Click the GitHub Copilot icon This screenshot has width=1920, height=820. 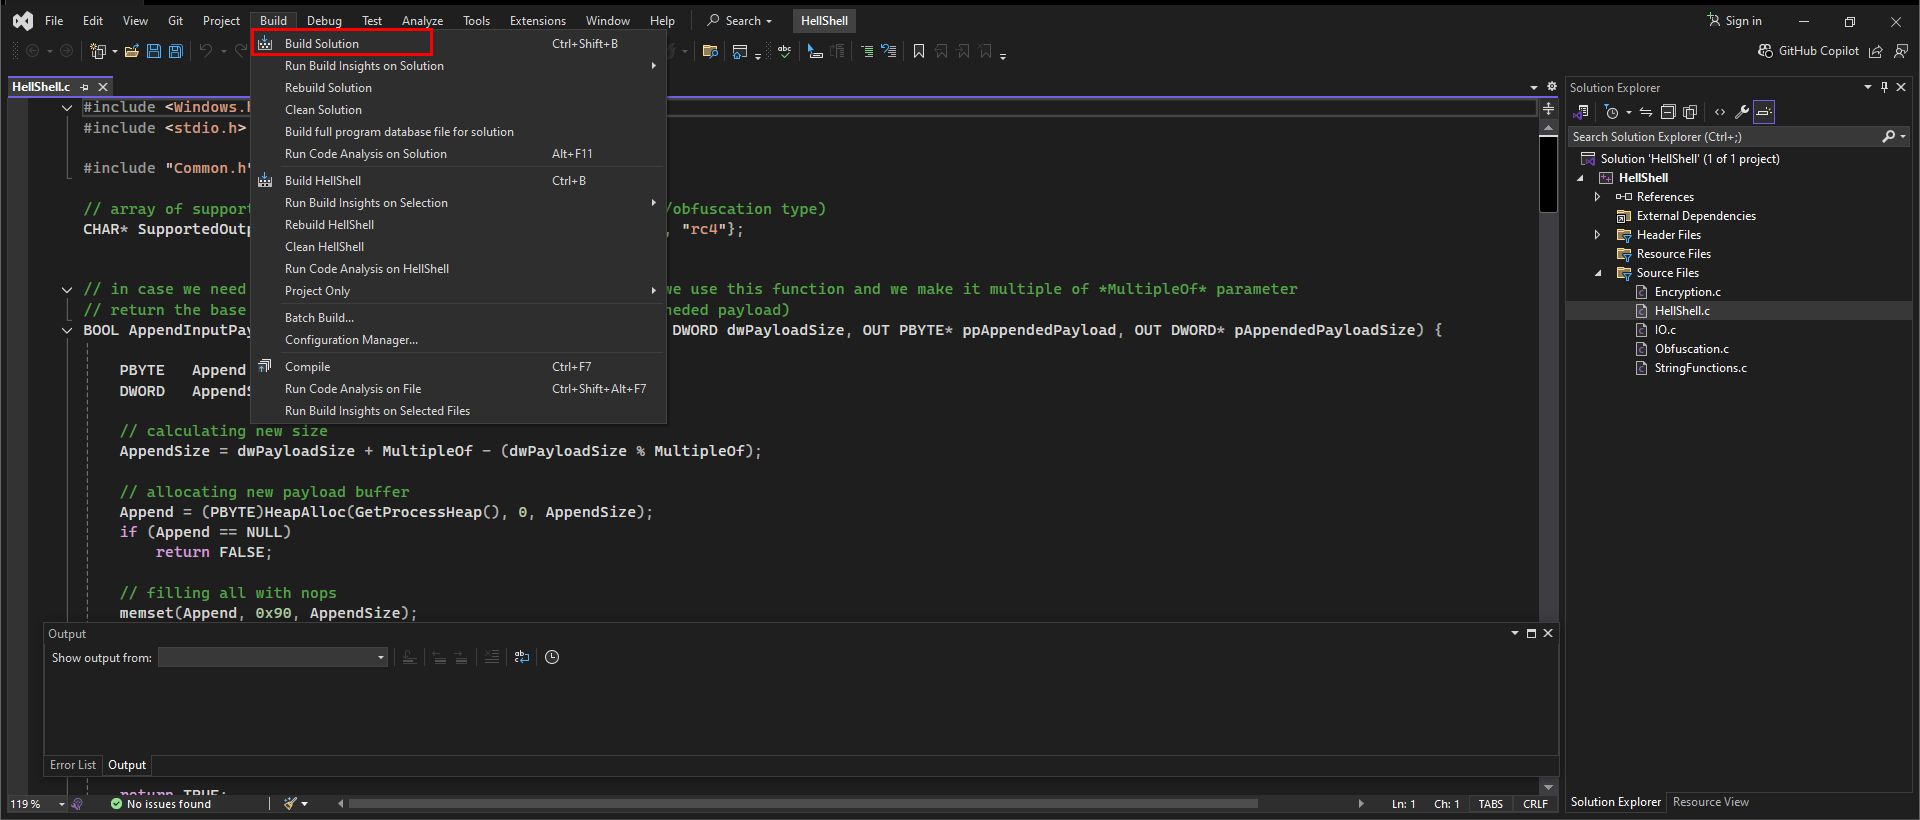(1766, 51)
